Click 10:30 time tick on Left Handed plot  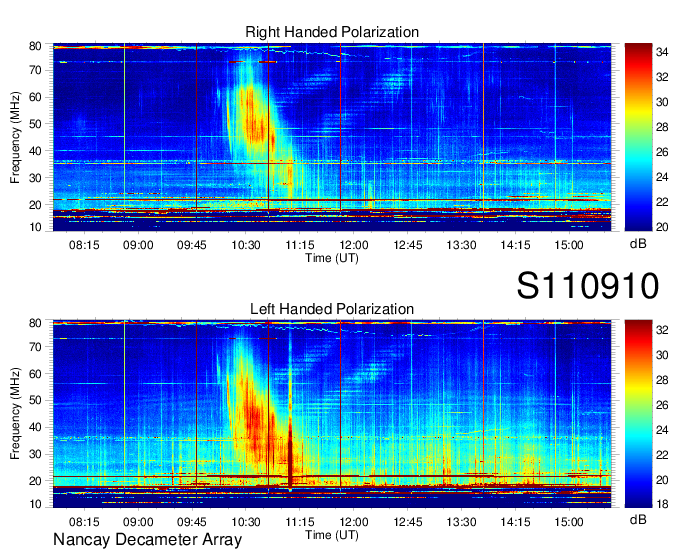point(246,522)
